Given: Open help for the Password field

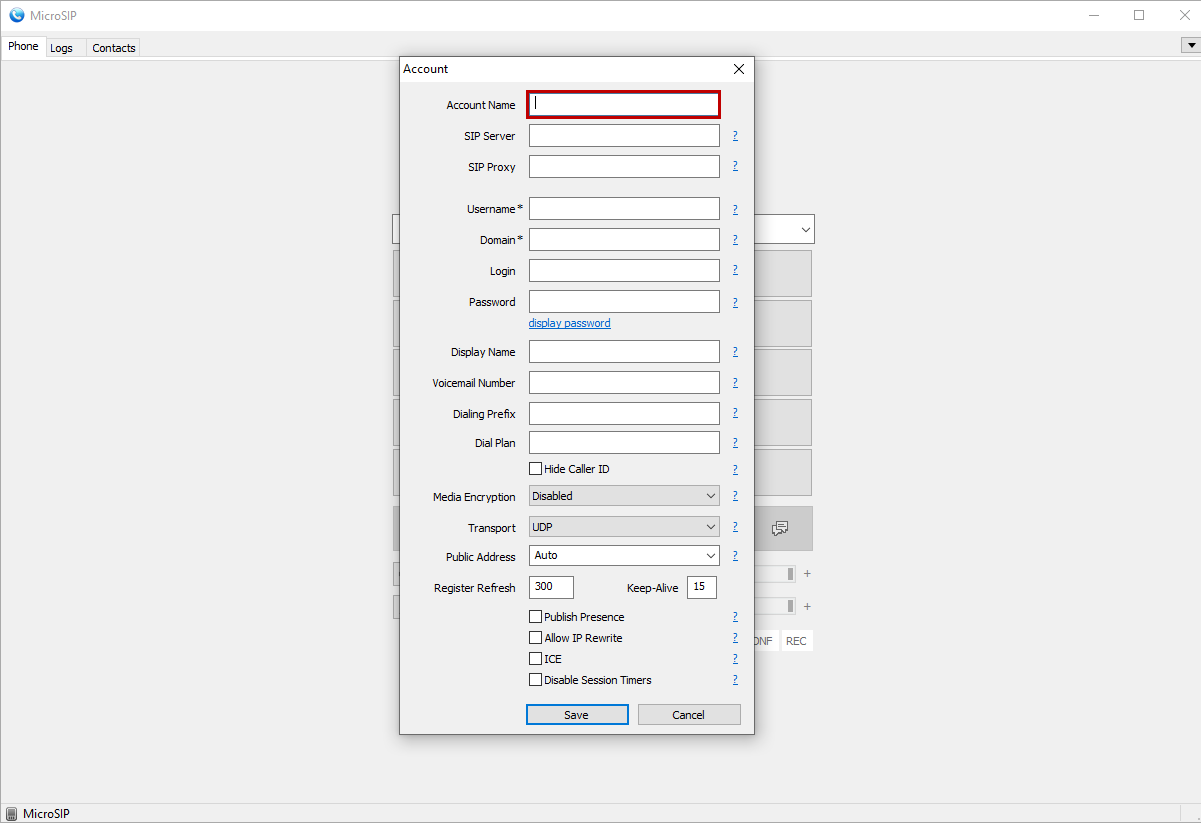Looking at the screenshot, I should 735,302.
